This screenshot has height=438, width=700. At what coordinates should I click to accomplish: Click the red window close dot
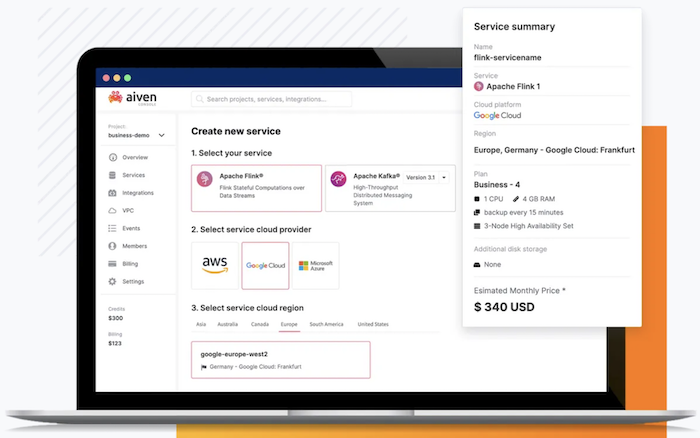106,78
